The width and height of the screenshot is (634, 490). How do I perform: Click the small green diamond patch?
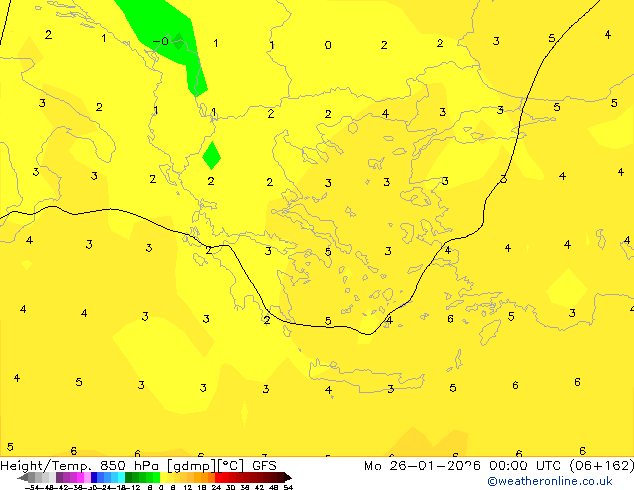211,155
